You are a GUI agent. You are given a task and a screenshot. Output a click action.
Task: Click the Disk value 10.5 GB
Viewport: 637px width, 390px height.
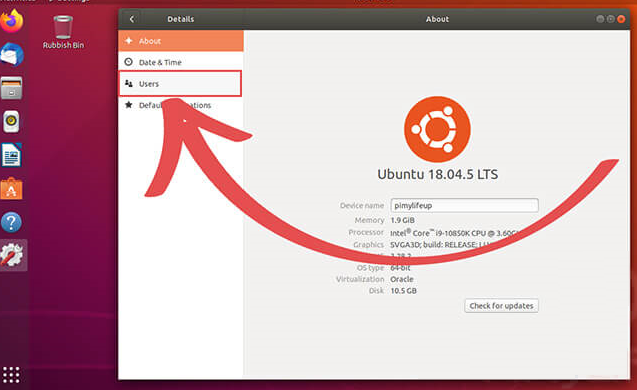click(x=403, y=290)
